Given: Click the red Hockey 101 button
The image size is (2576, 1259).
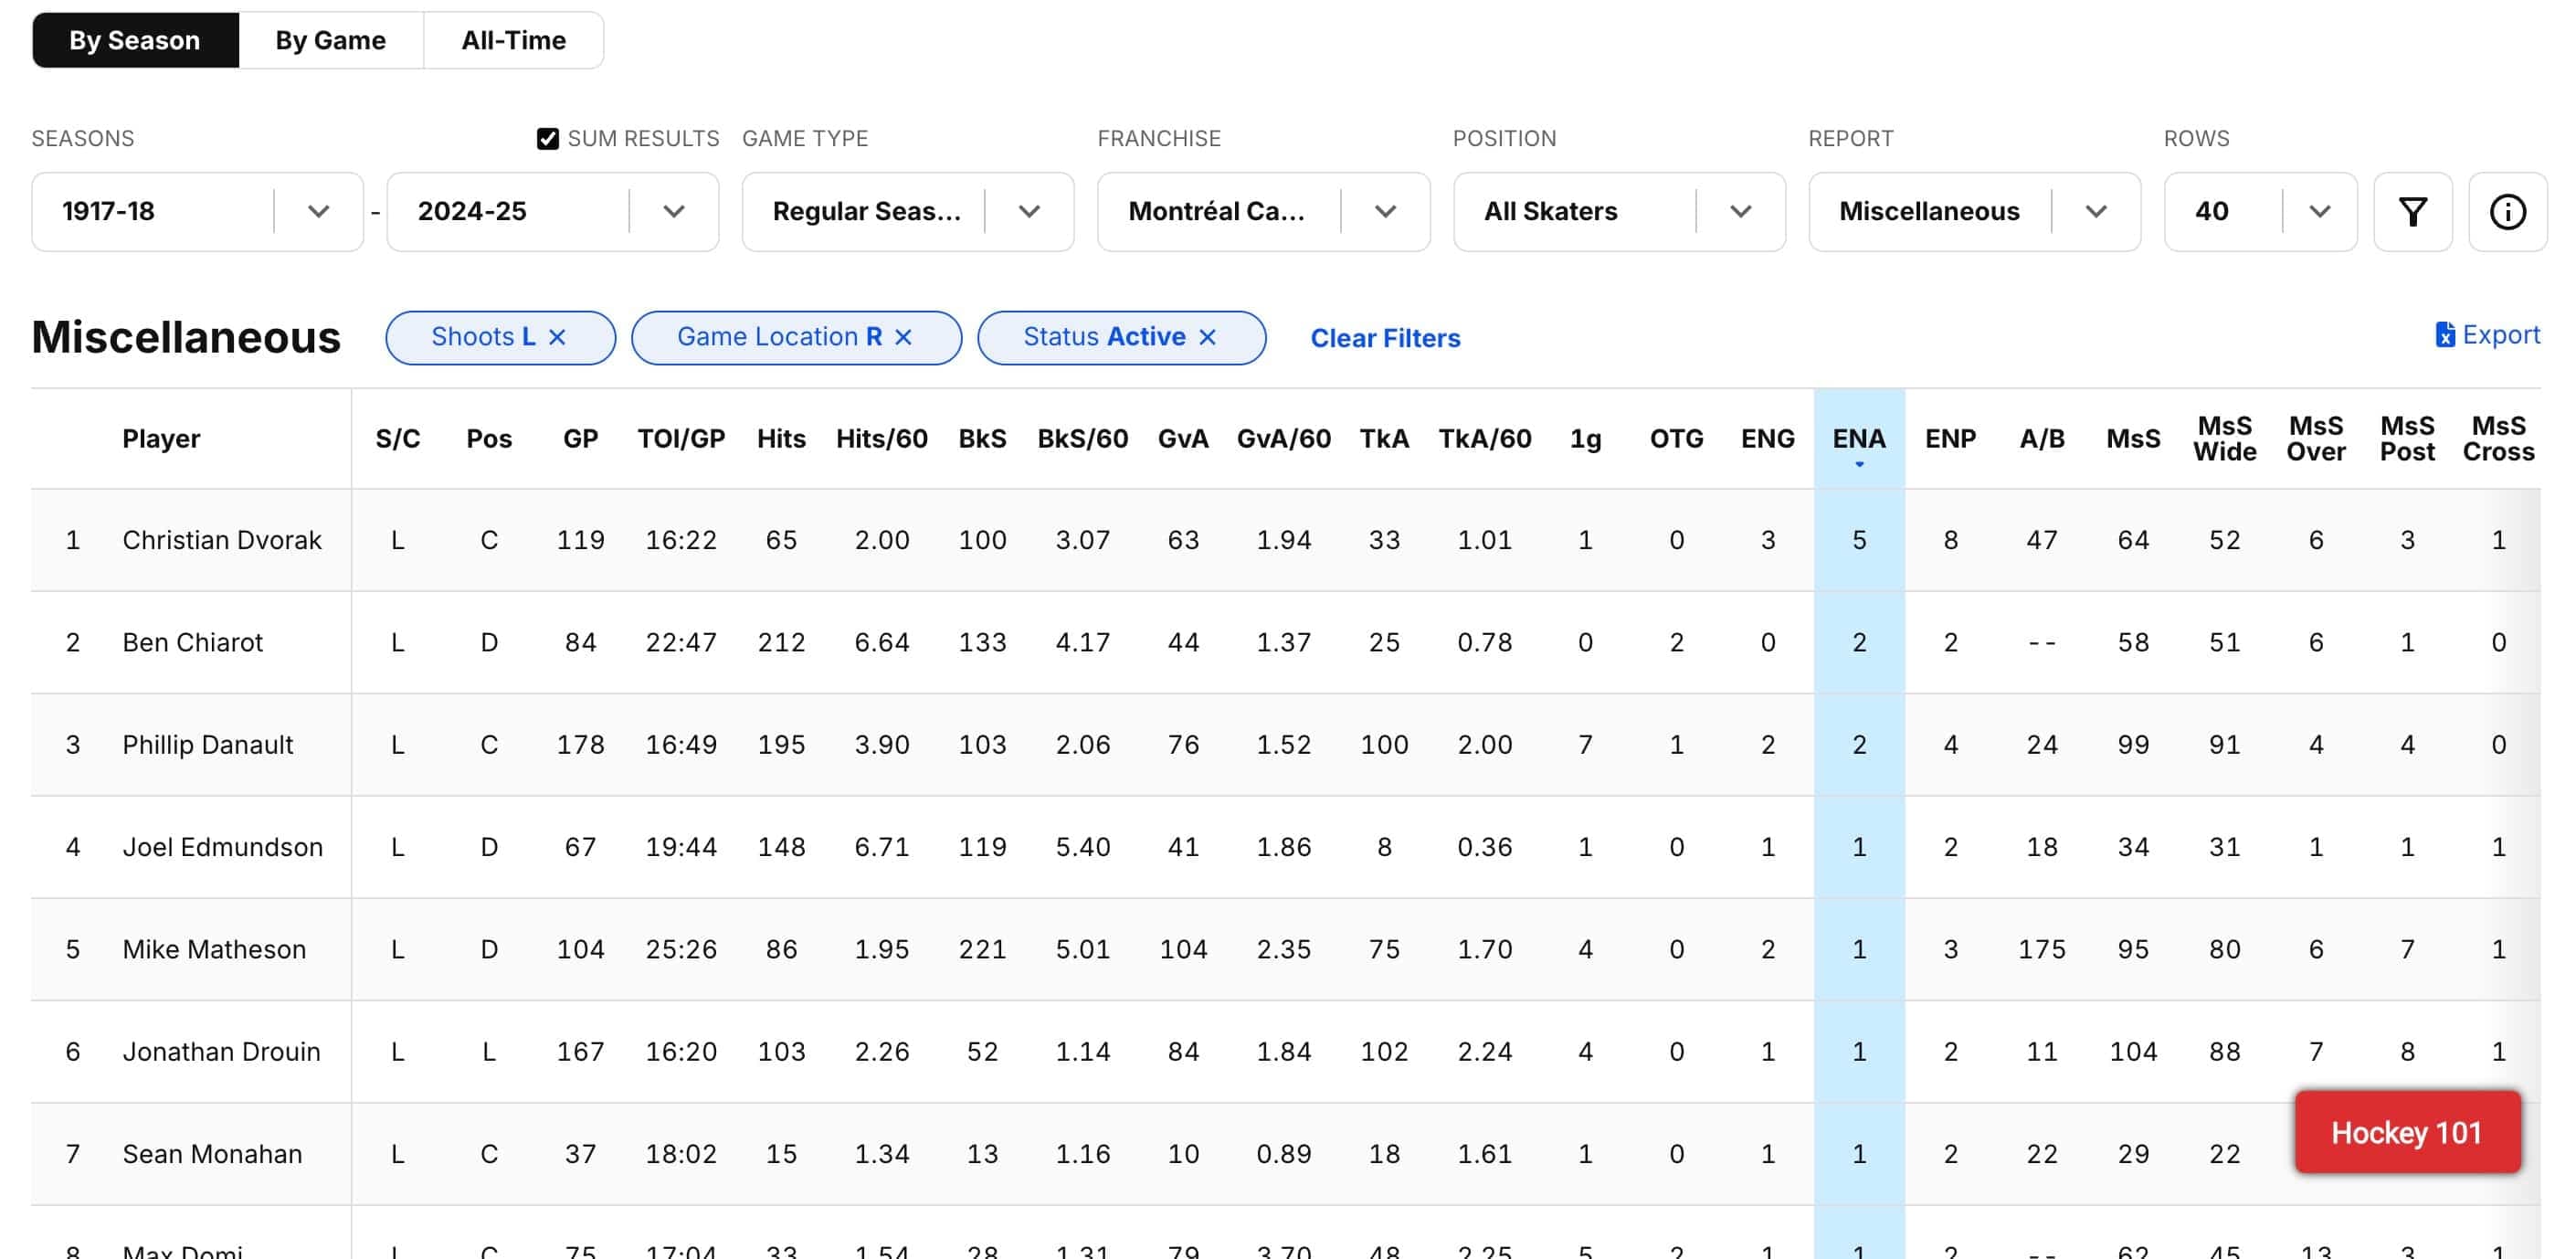Looking at the screenshot, I should (2406, 1132).
